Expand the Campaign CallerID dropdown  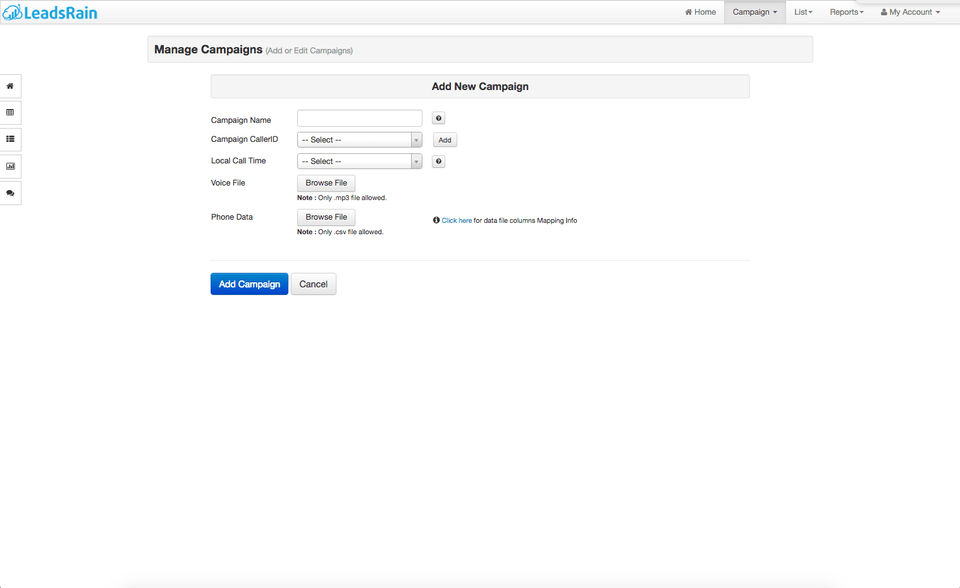pyautogui.click(x=359, y=140)
